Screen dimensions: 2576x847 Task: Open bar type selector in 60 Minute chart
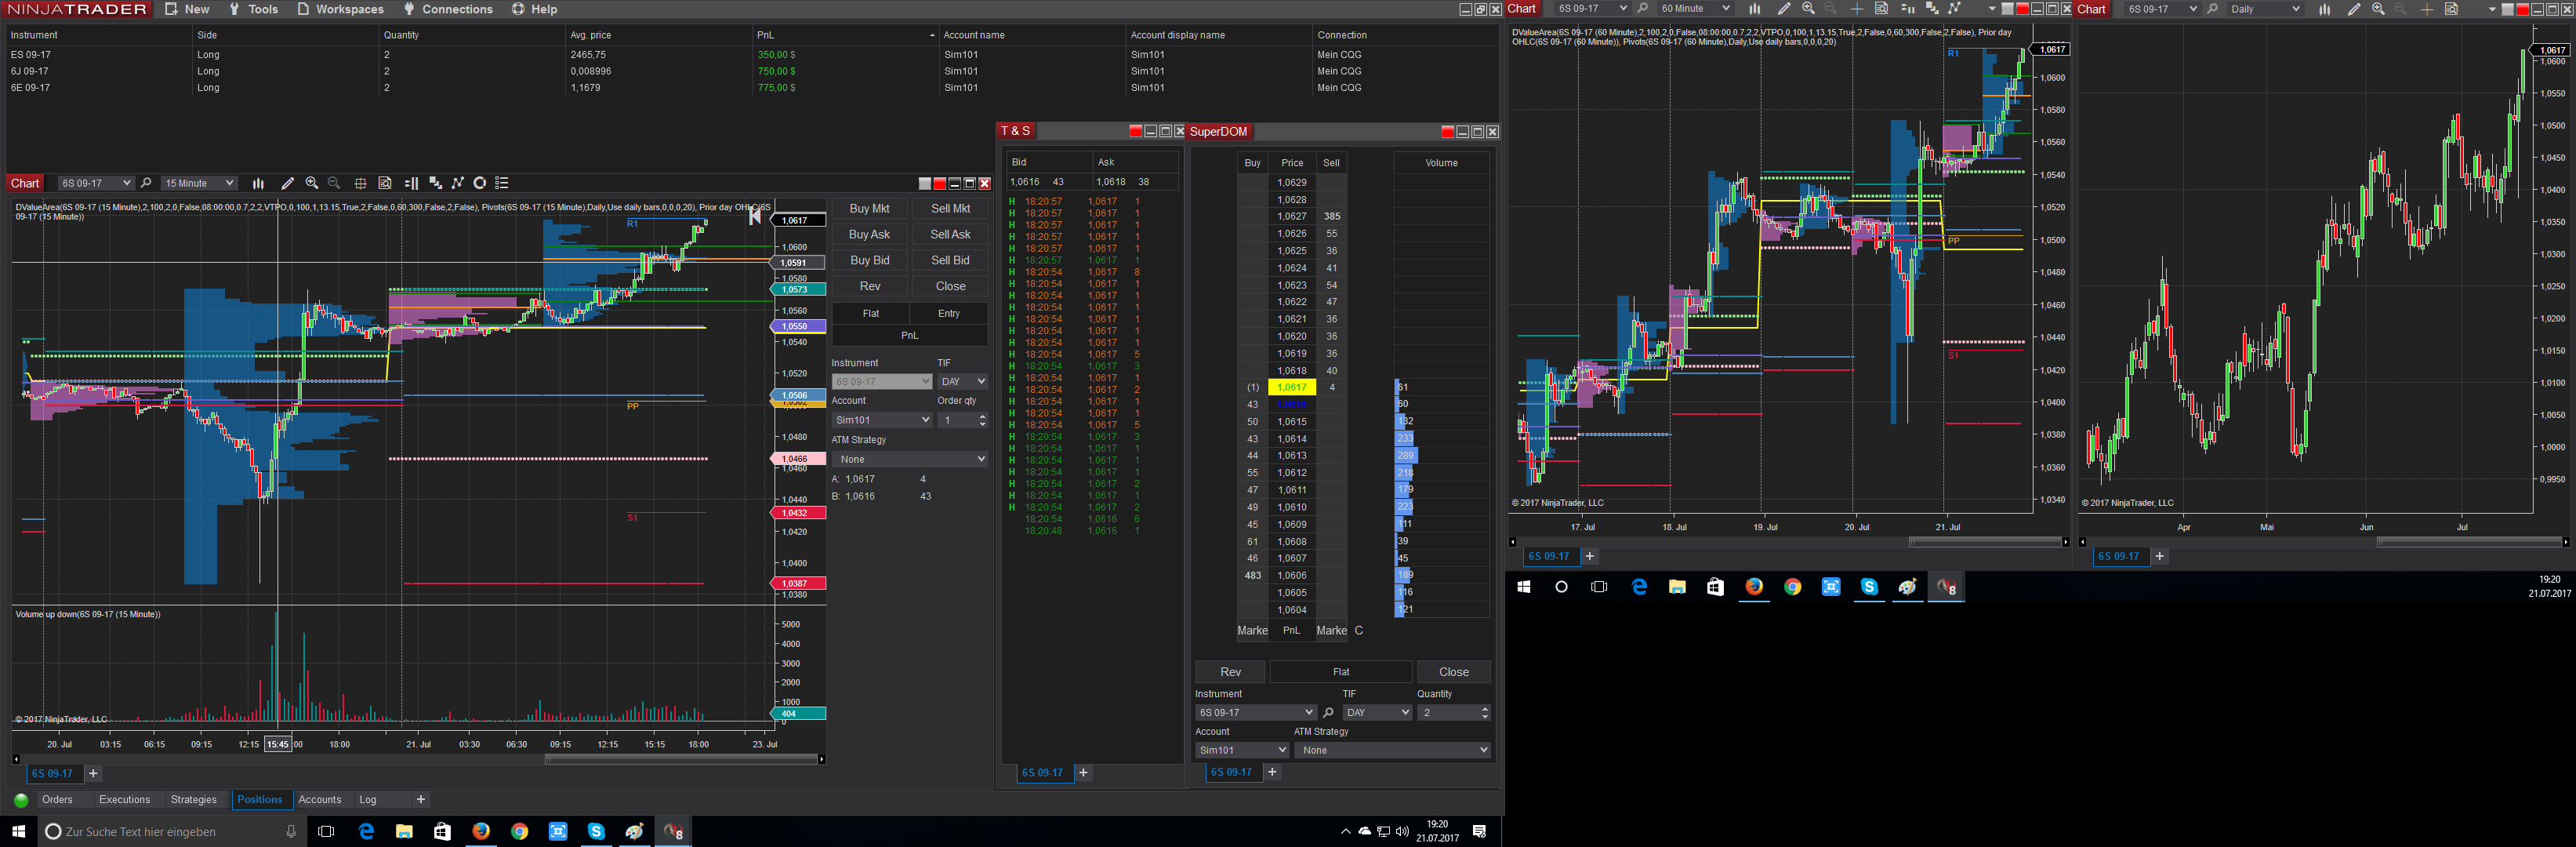tap(1755, 9)
